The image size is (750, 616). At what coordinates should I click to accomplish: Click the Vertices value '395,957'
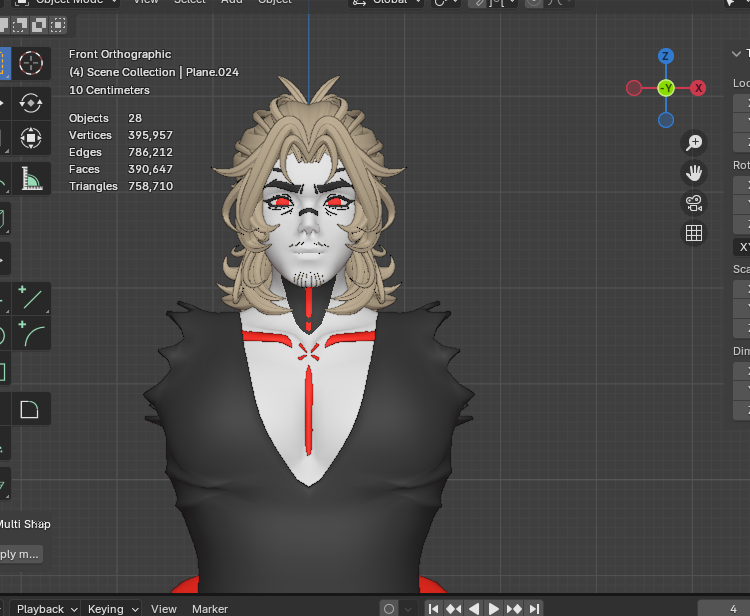click(150, 135)
